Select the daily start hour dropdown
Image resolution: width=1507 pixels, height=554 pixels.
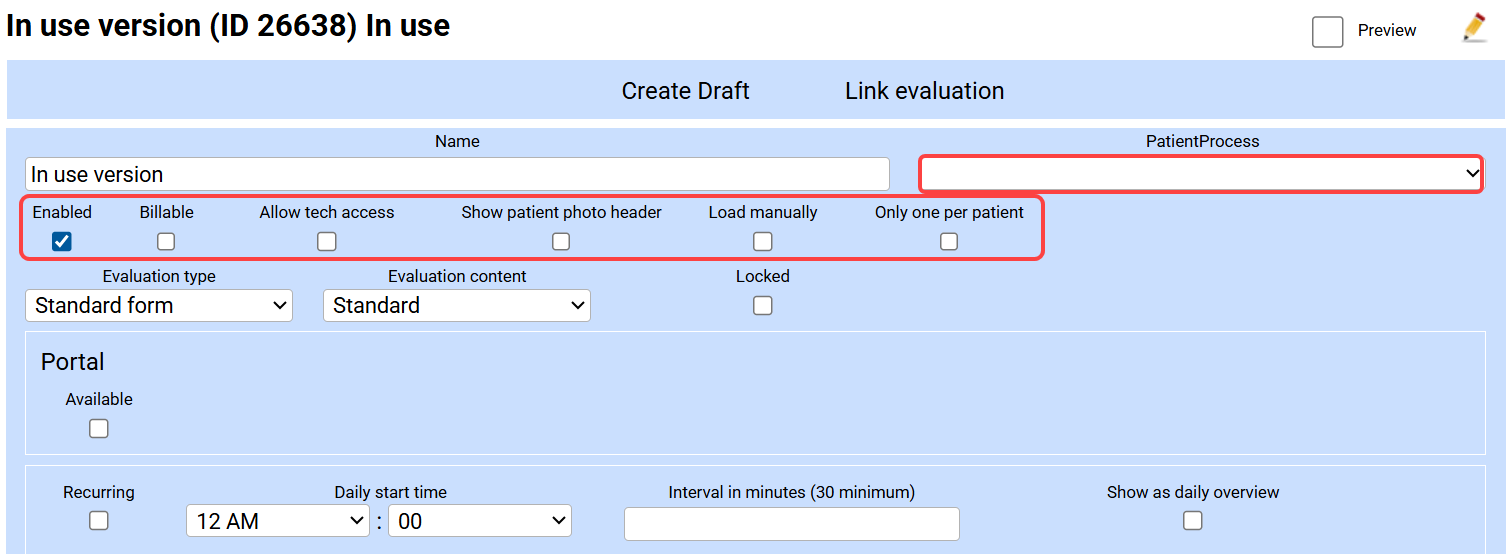pos(278,521)
